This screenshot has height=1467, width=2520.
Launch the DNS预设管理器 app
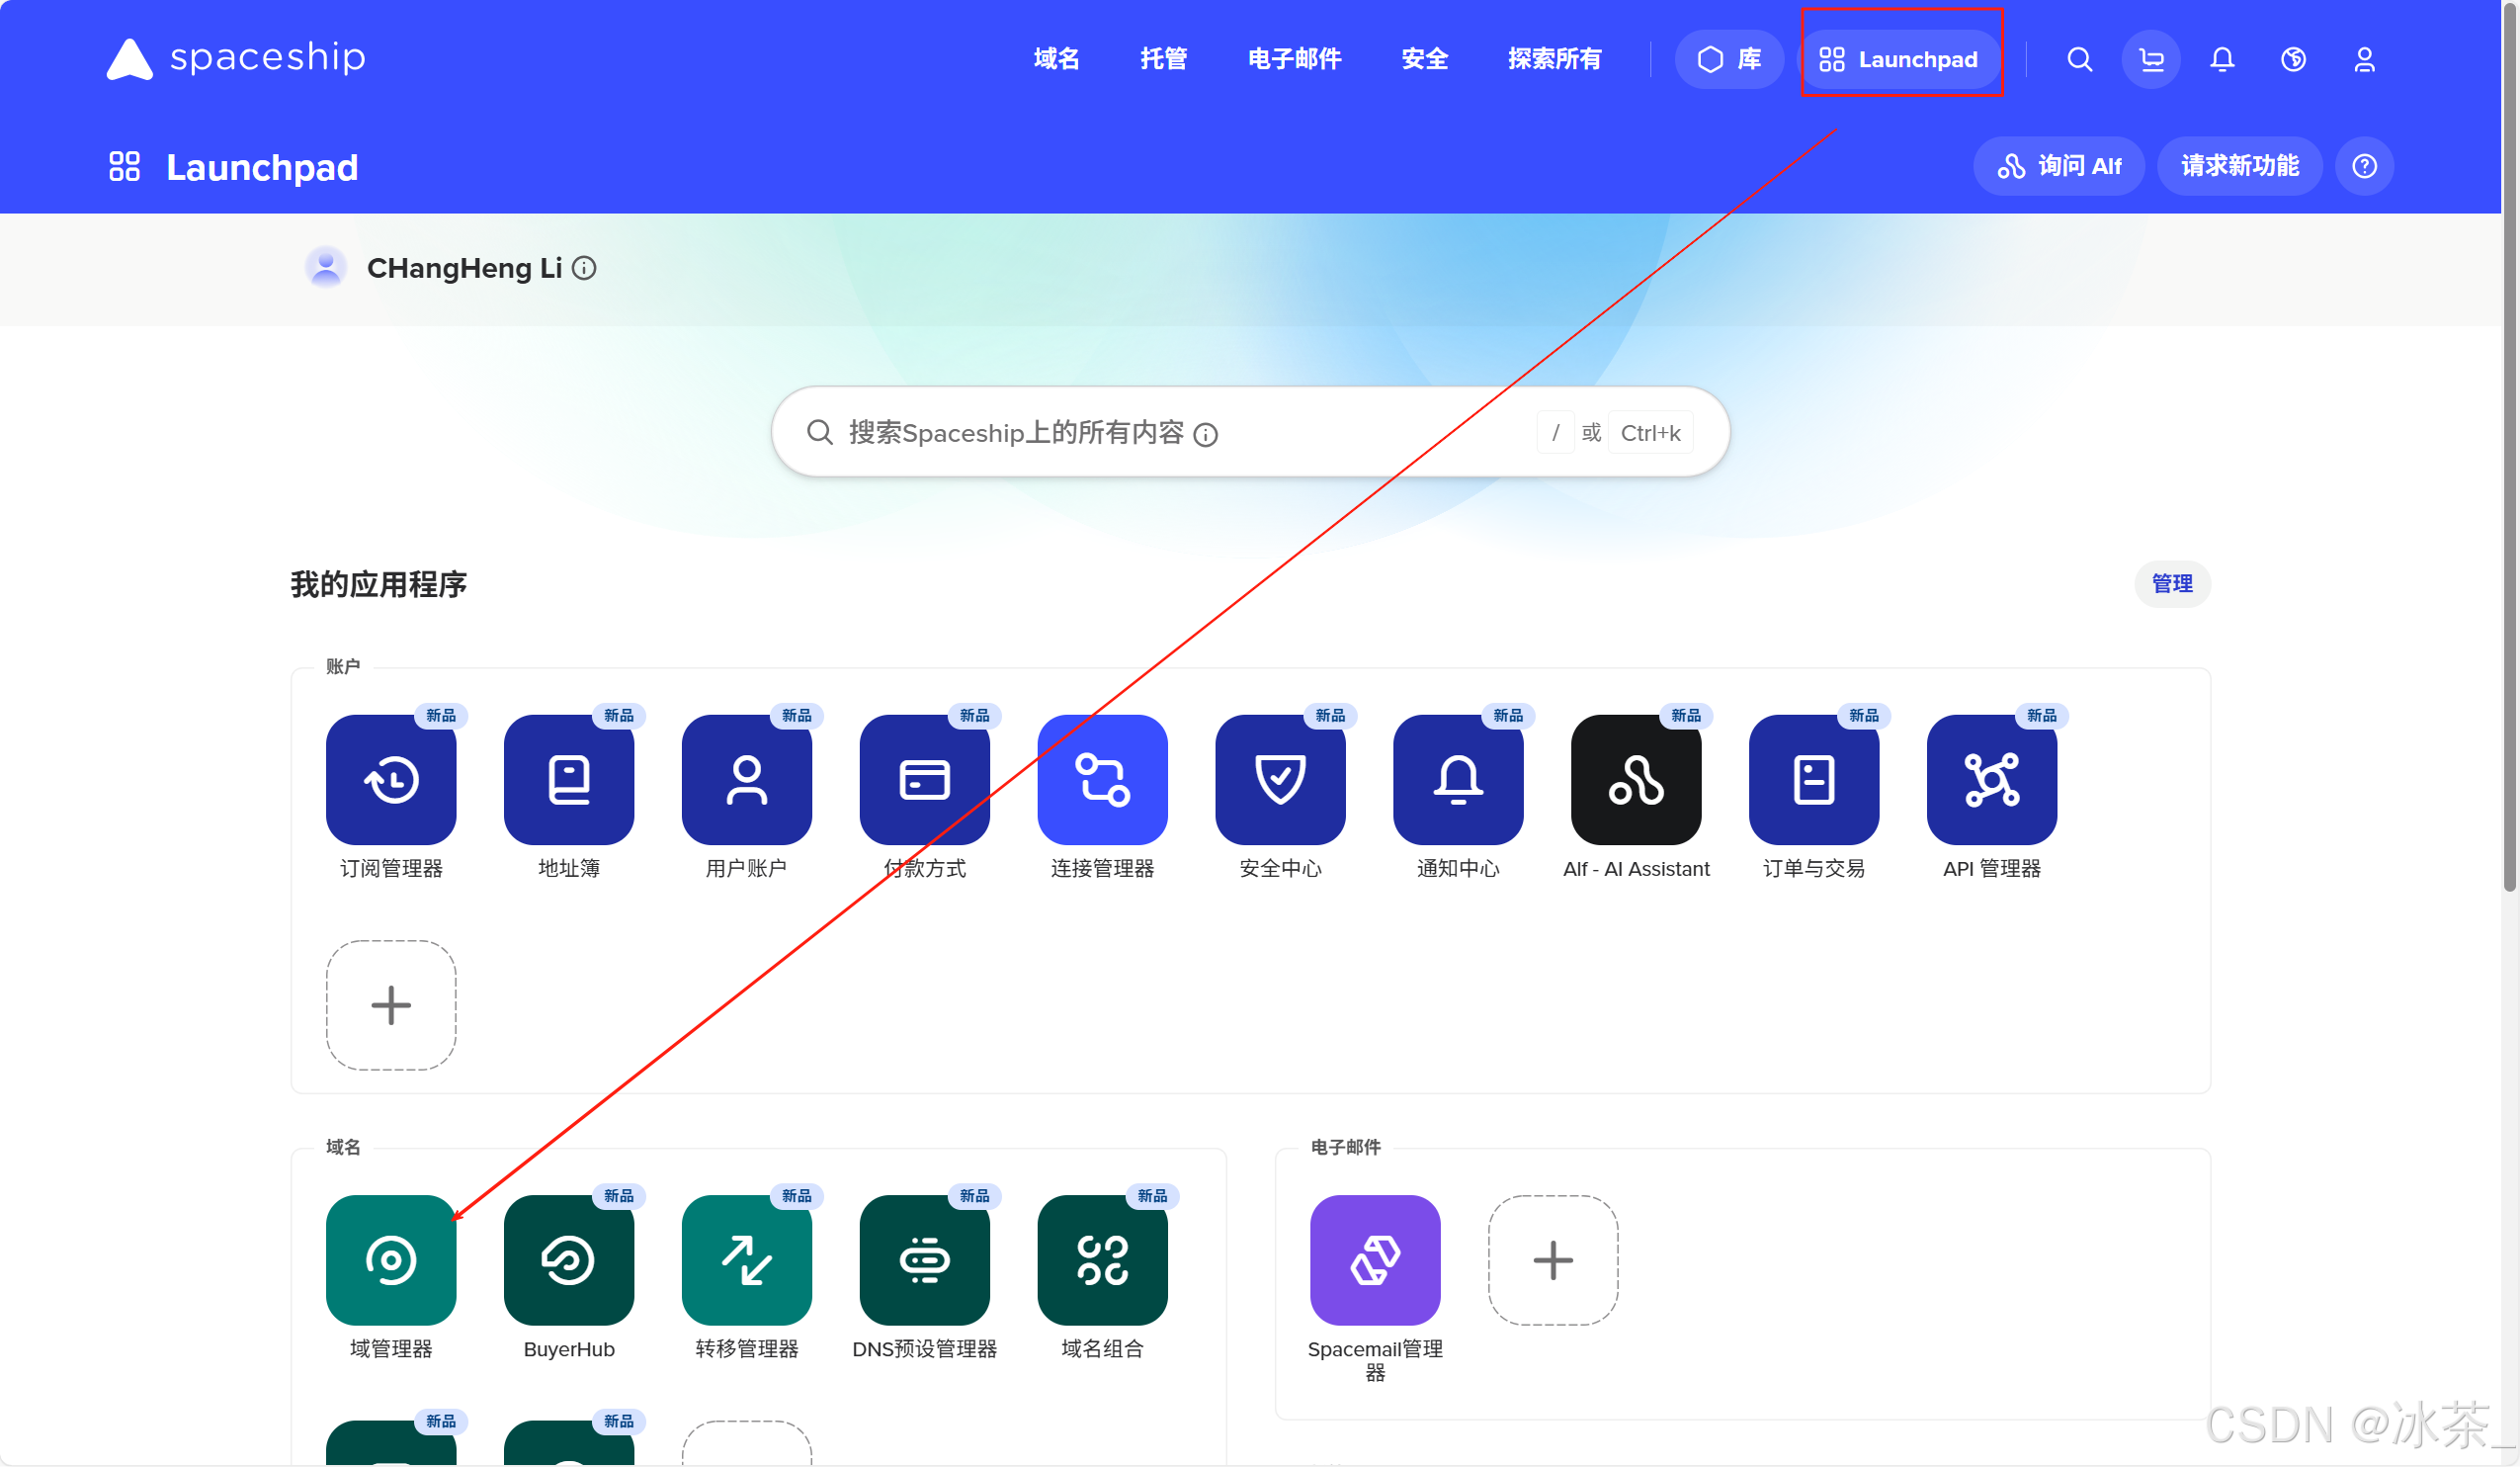coord(924,1259)
